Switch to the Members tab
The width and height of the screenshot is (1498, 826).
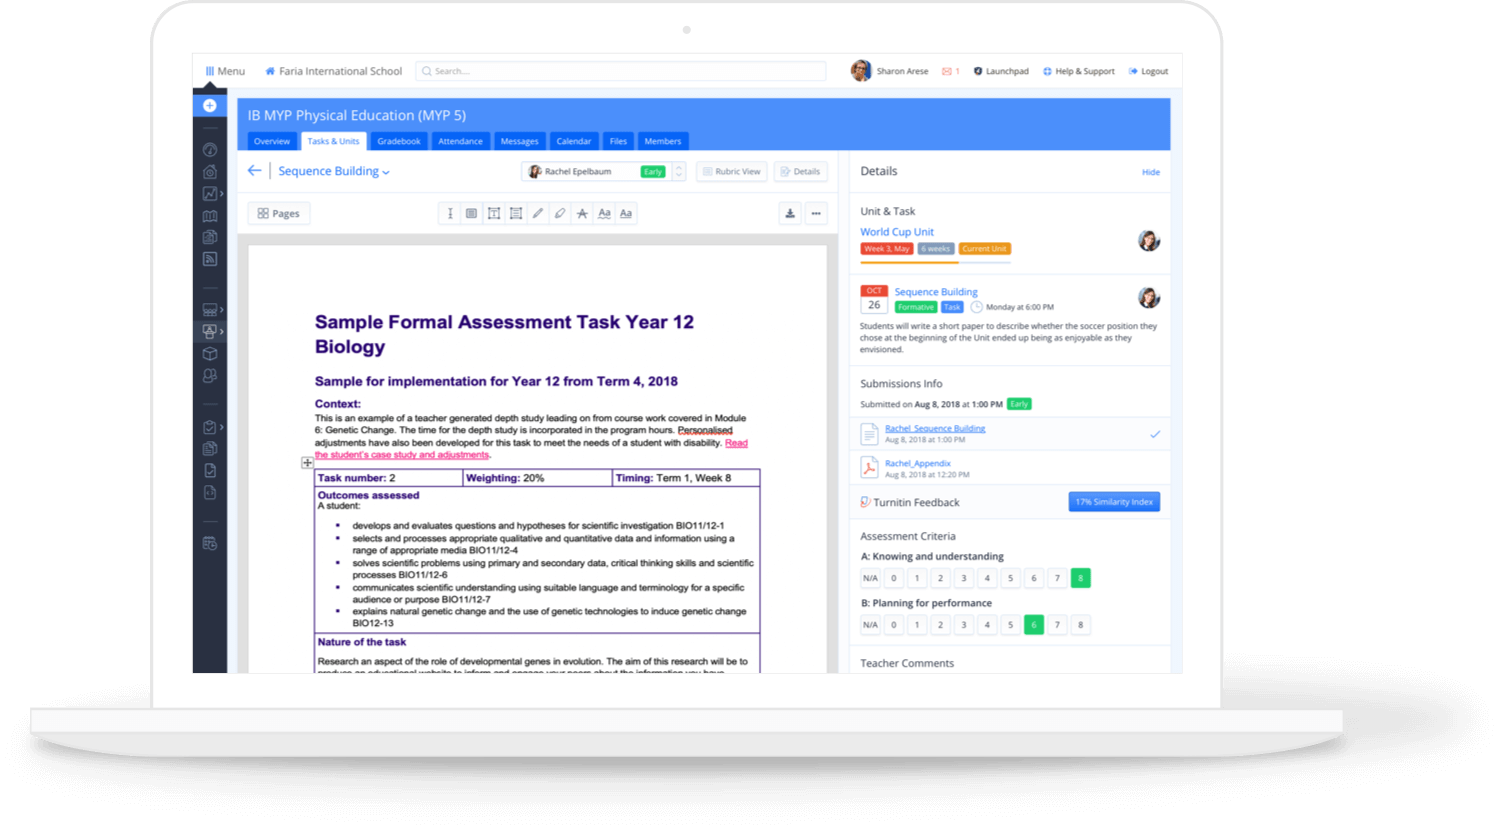tap(662, 141)
